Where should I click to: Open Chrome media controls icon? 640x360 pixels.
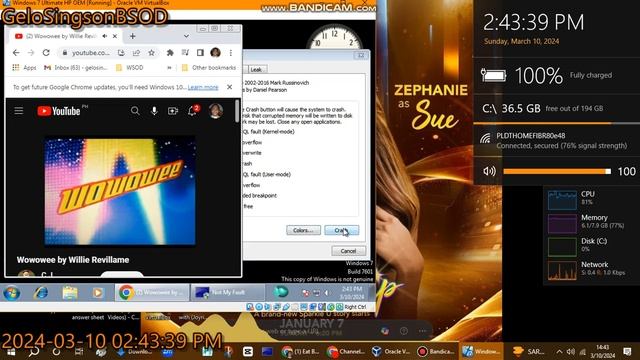tap(185, 53)
